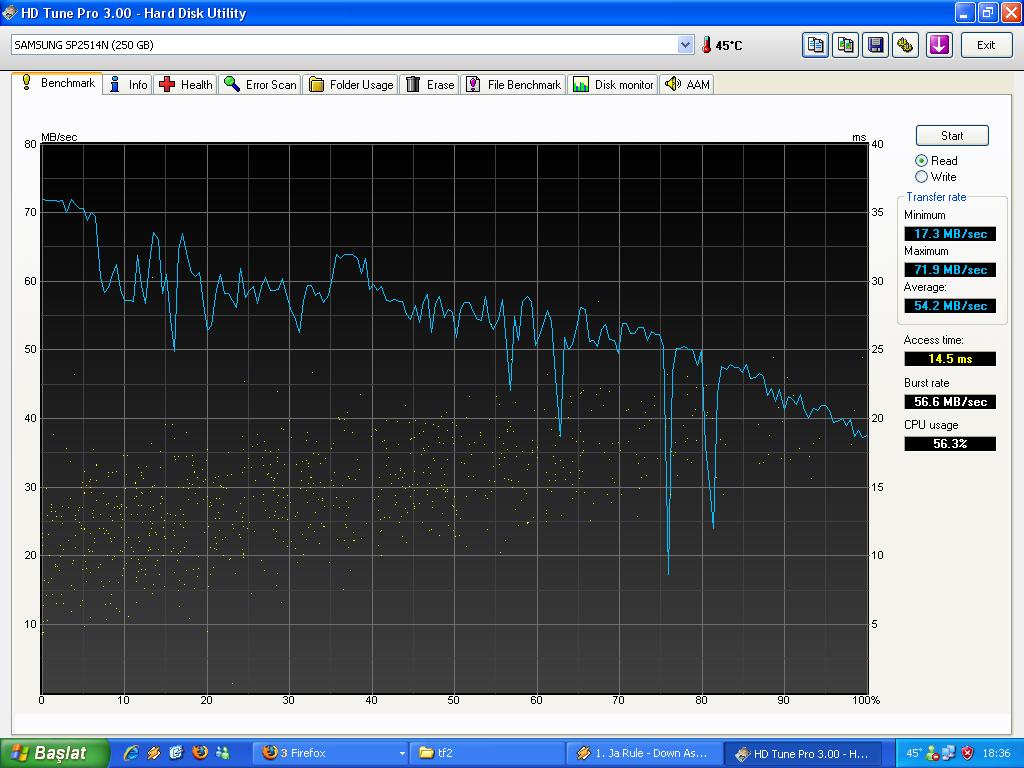Switch to the 3 Firefox taskbar group

pyautogui.click(x=329, y=753)
